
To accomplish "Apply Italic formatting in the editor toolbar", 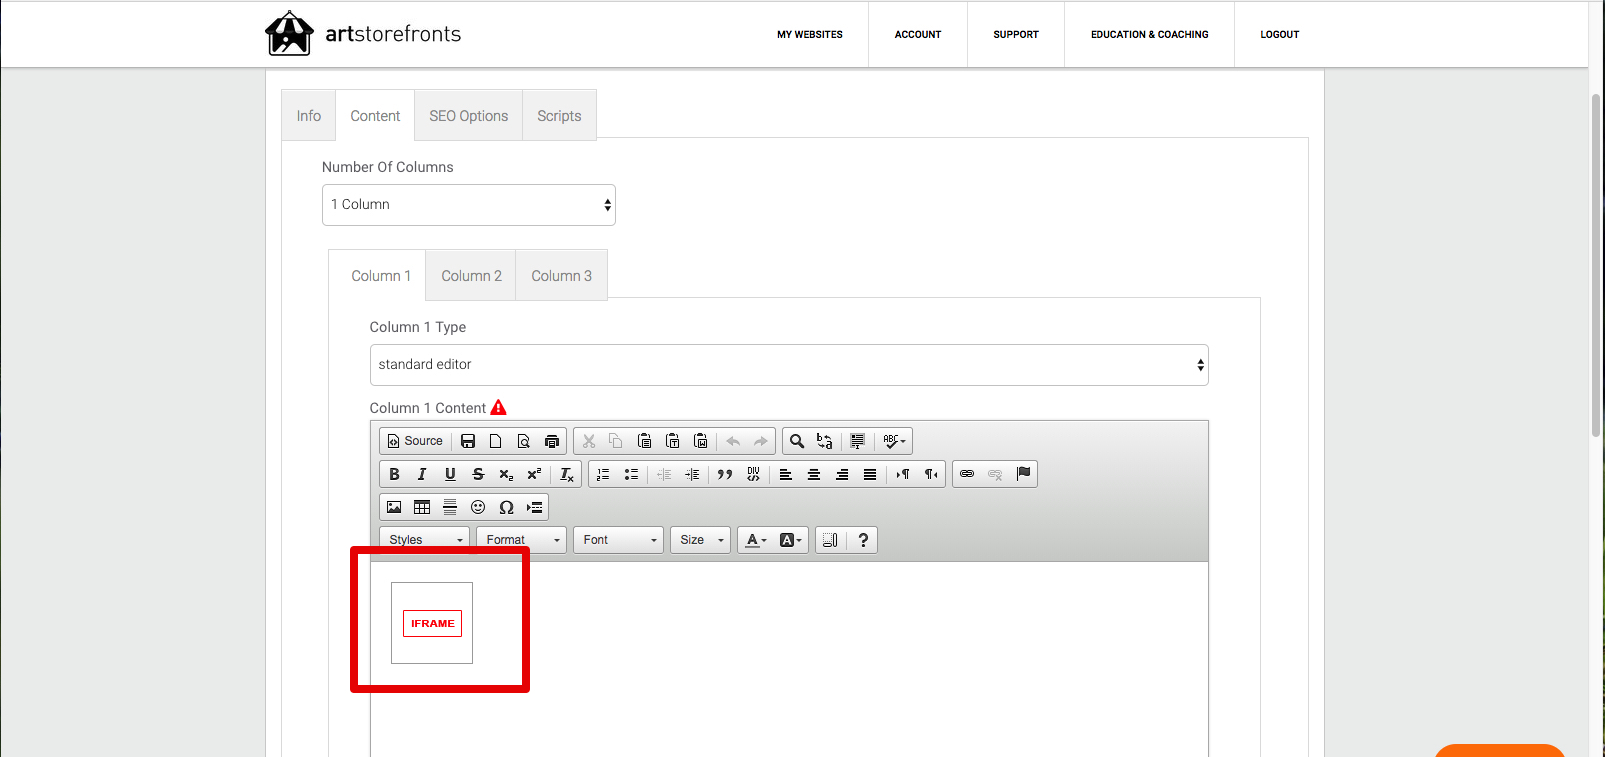I will point(422,474).
